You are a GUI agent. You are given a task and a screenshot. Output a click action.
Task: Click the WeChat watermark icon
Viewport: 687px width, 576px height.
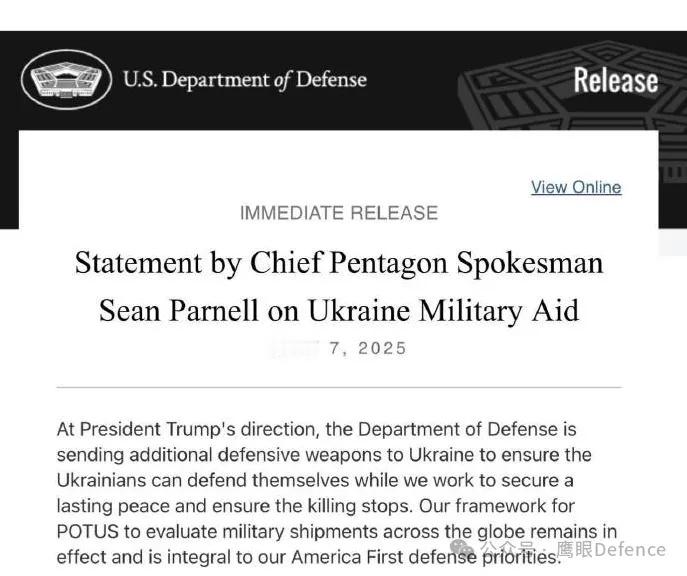463,548
